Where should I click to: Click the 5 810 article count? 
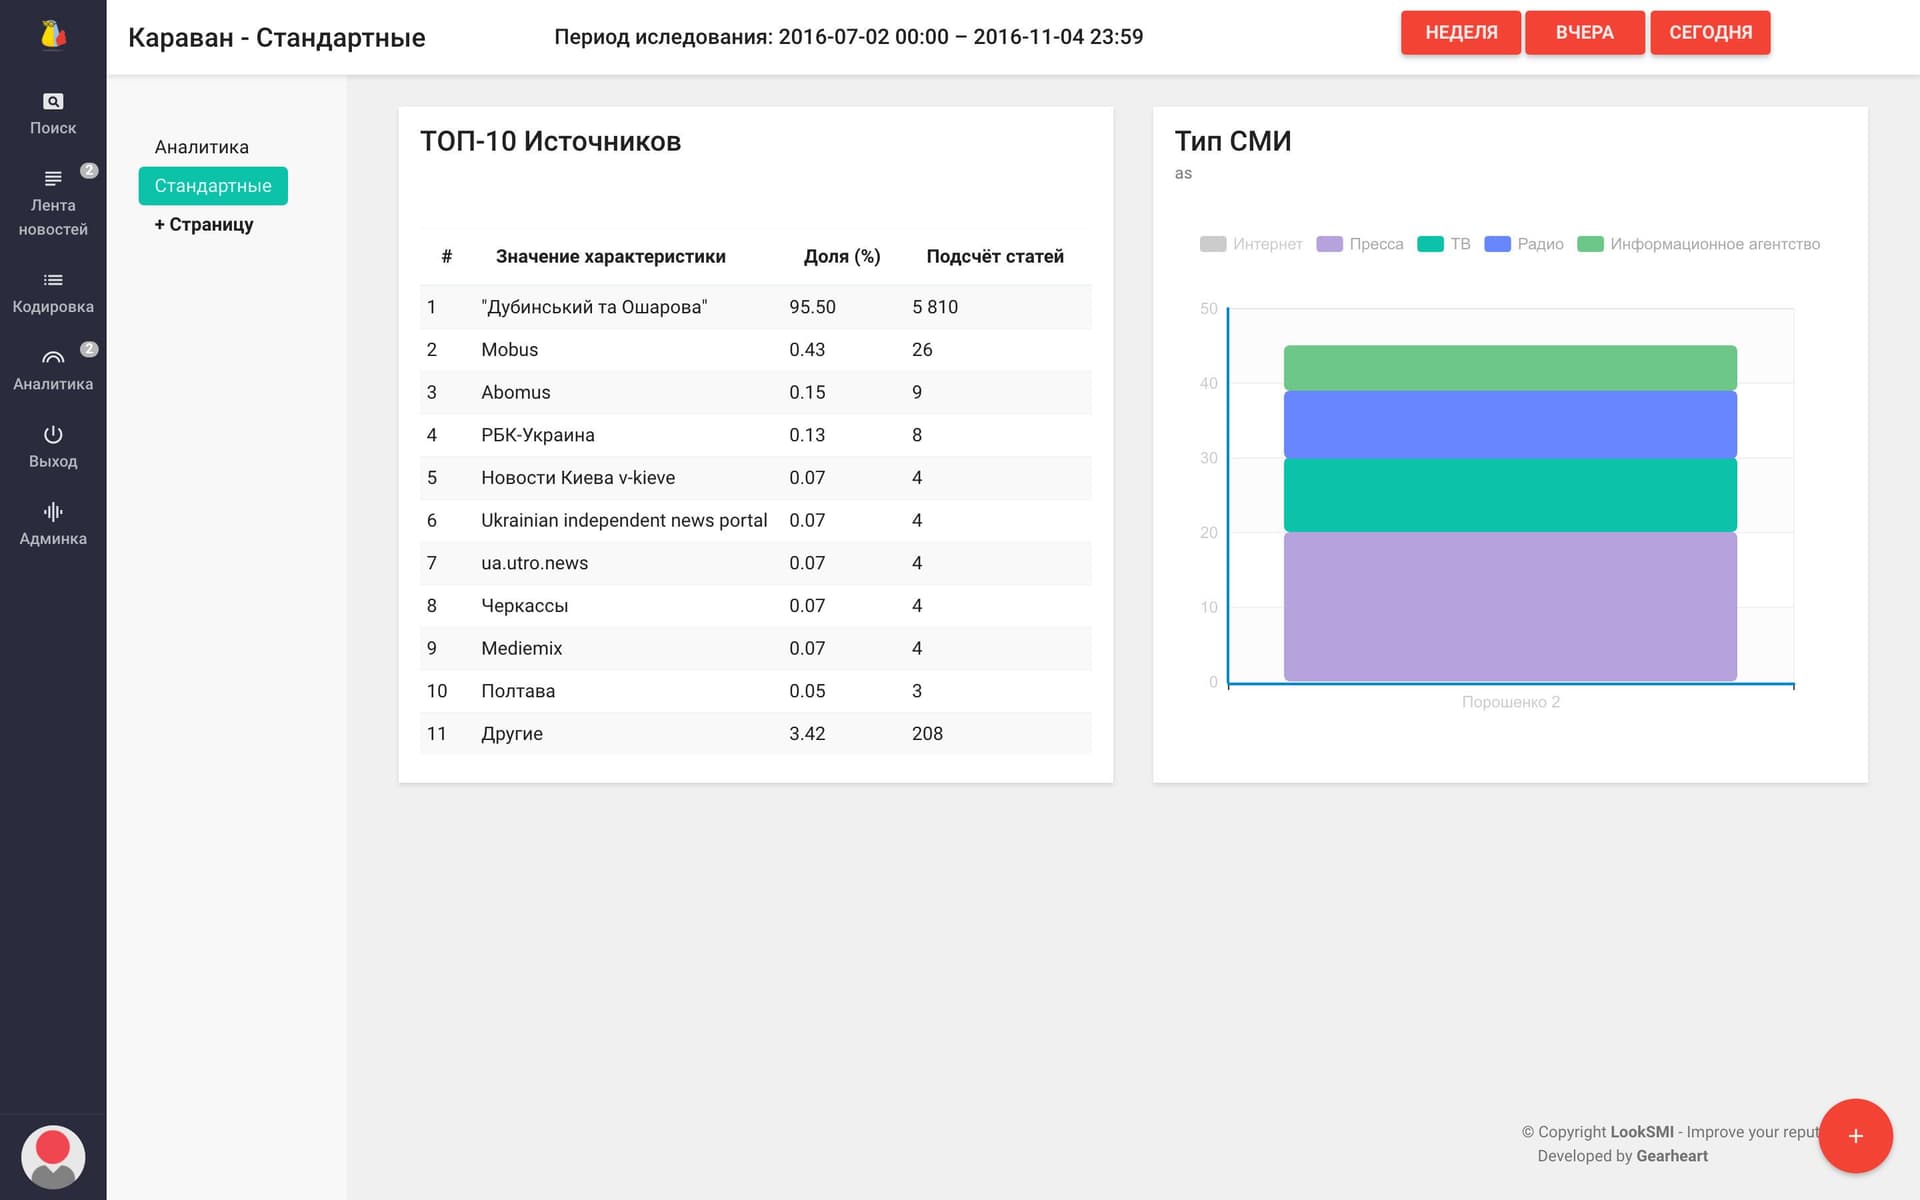click(x=934, y=307)
